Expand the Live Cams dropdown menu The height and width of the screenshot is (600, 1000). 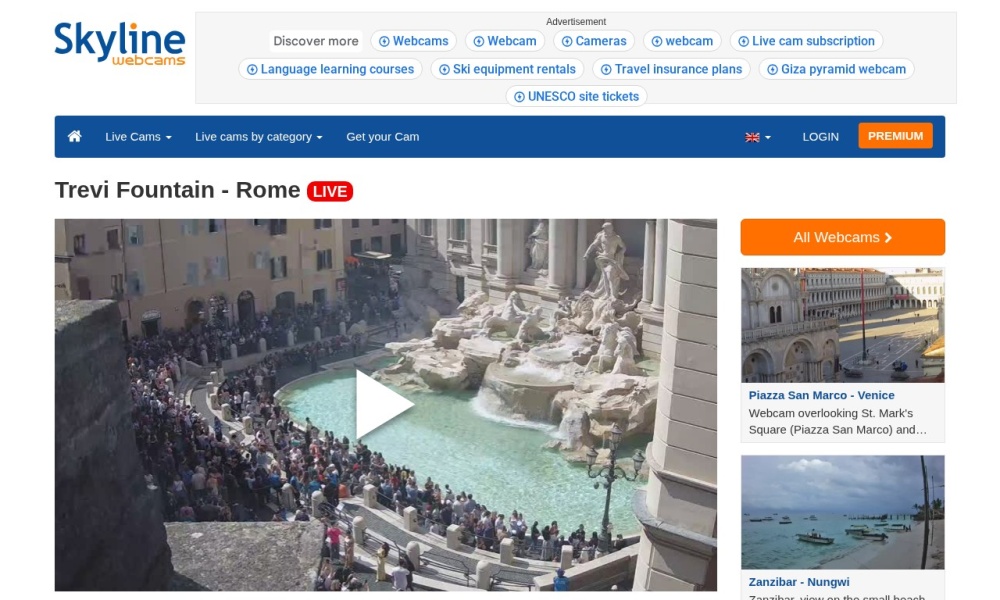click(138, 137)
